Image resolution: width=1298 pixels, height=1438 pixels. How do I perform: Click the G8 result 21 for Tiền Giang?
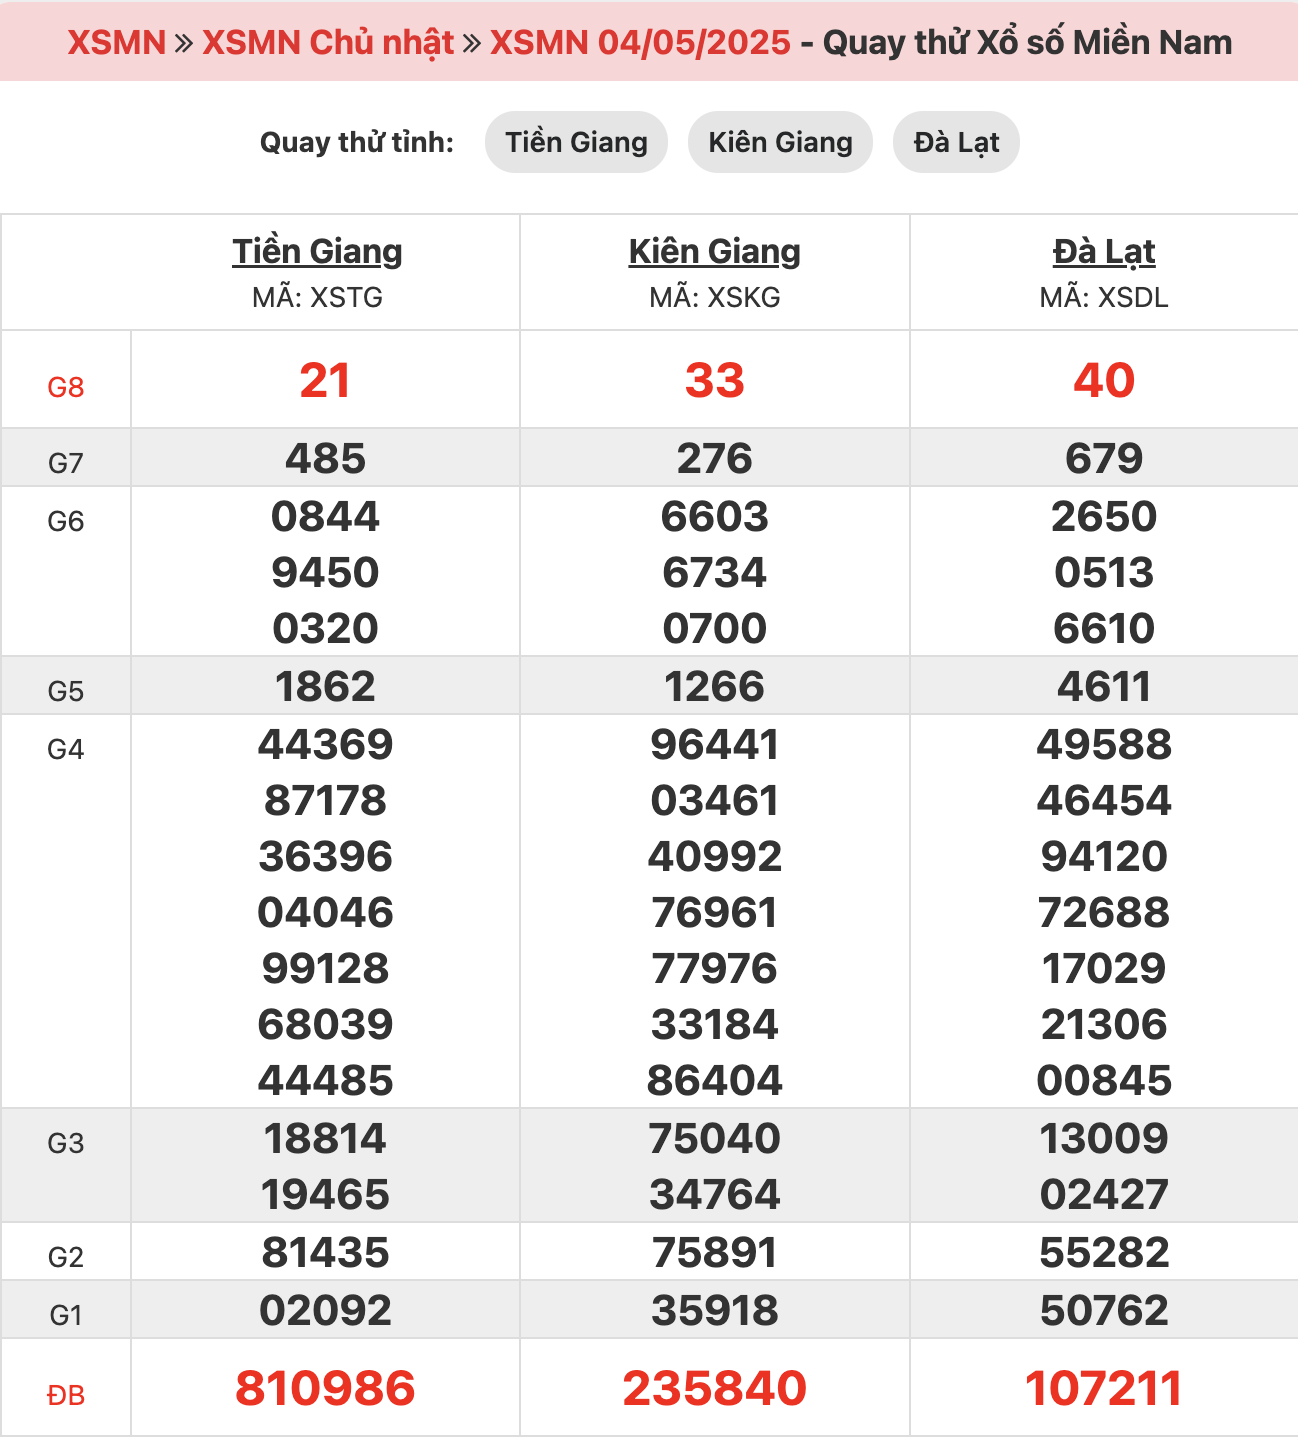coord(325,380)
